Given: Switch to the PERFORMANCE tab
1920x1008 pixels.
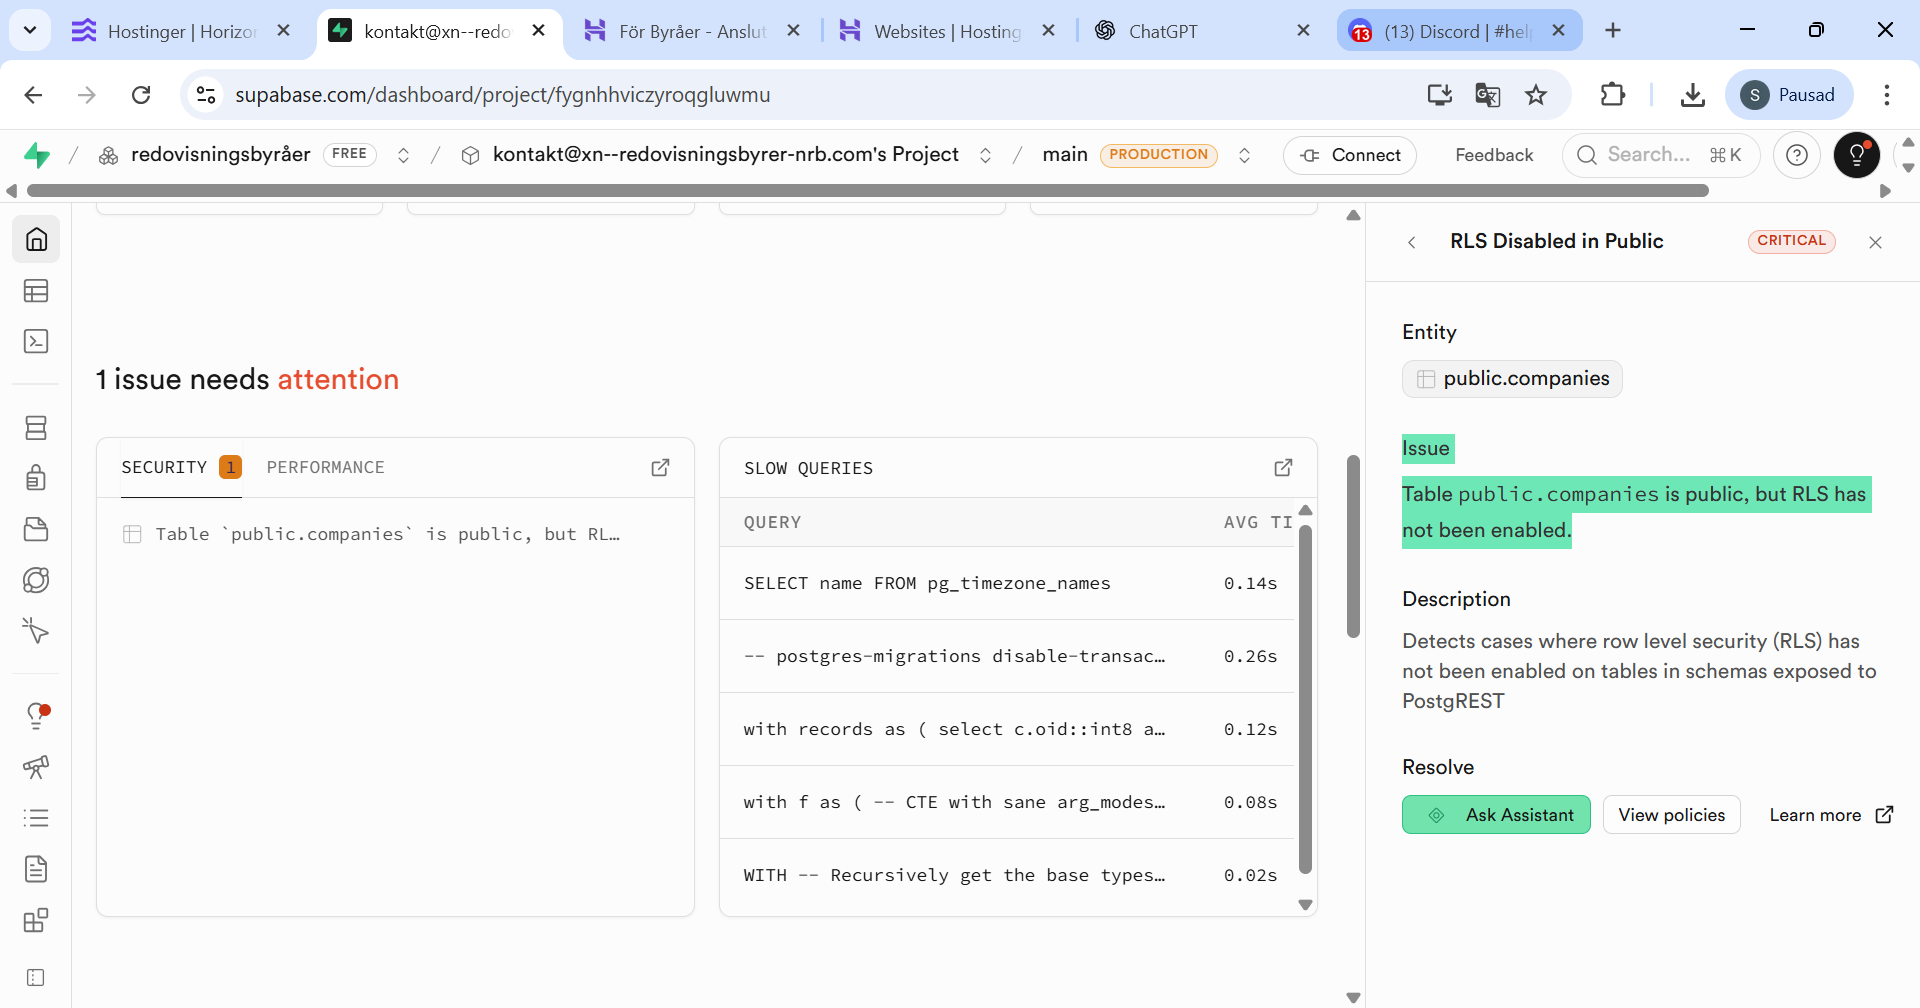Looking at the screenshot, I should [325, 467].
